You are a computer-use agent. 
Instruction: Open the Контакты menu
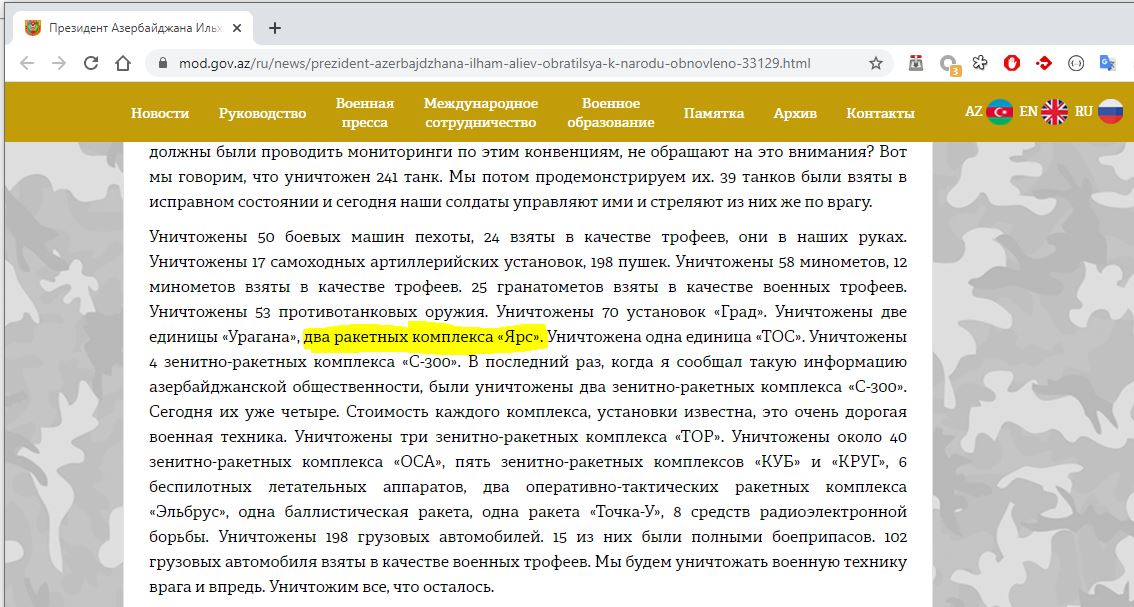tap(880, 113)
